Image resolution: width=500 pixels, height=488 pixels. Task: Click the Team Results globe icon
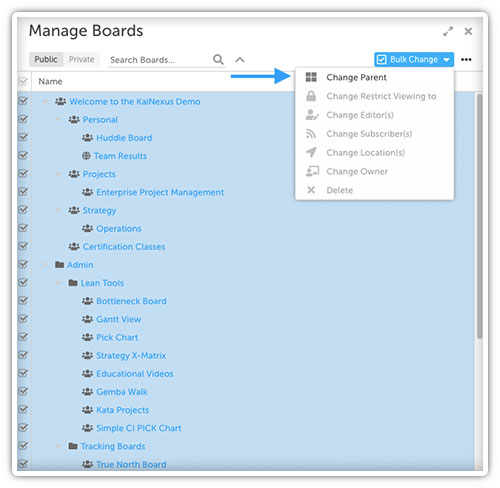point(86,156)
